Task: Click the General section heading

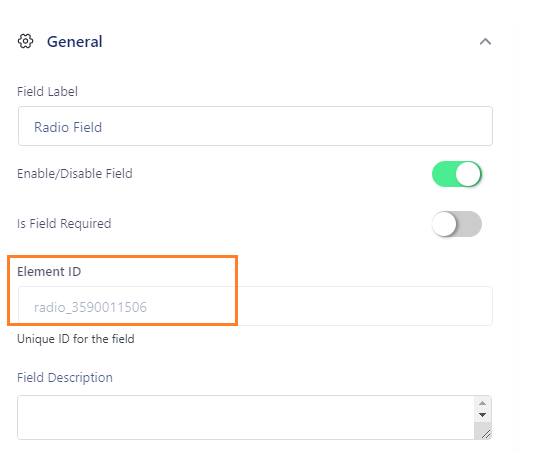Action: pyautogui.click(x=75, y=41)
